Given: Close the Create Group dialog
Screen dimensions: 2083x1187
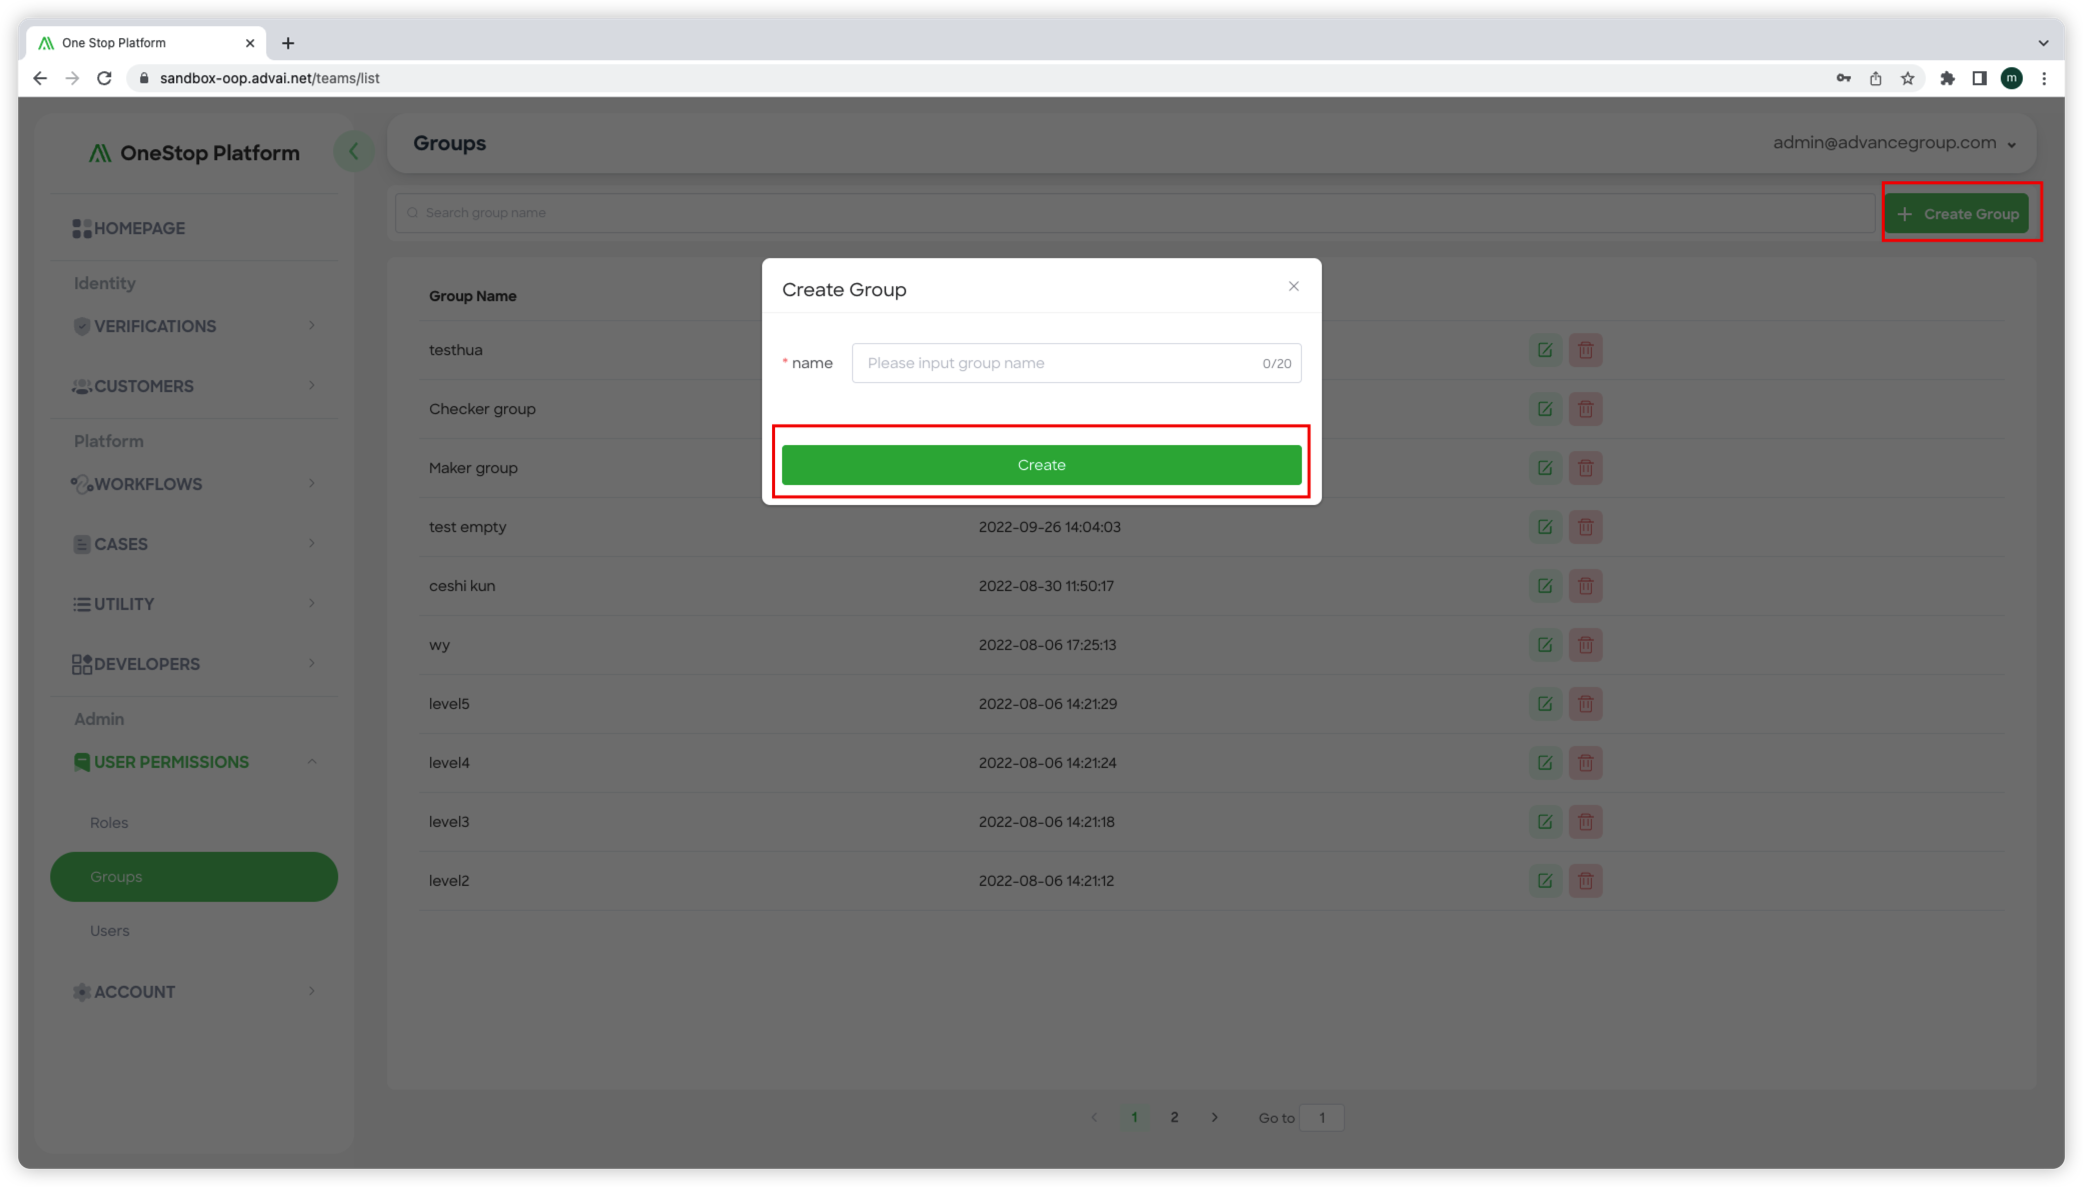Looking at the screenshot, I should click(1293, 287).
